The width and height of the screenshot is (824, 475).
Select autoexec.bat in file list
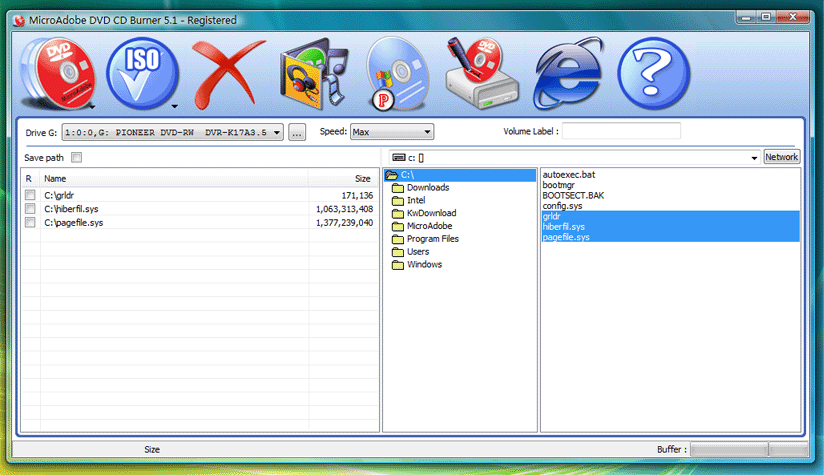569,174
